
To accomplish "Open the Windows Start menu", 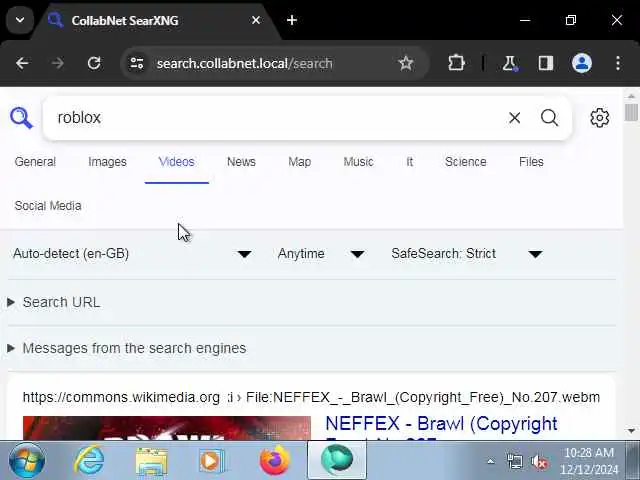I will 27,461.
